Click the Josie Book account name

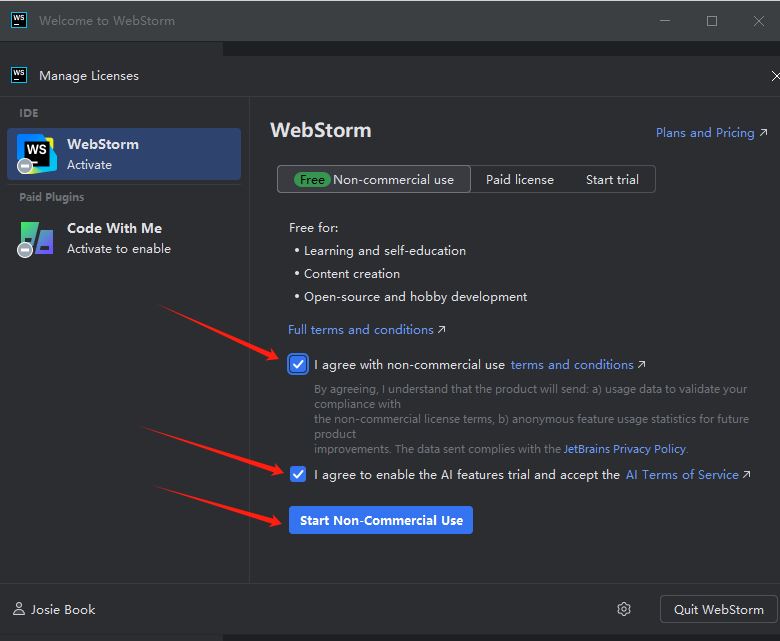click(63, 610)
